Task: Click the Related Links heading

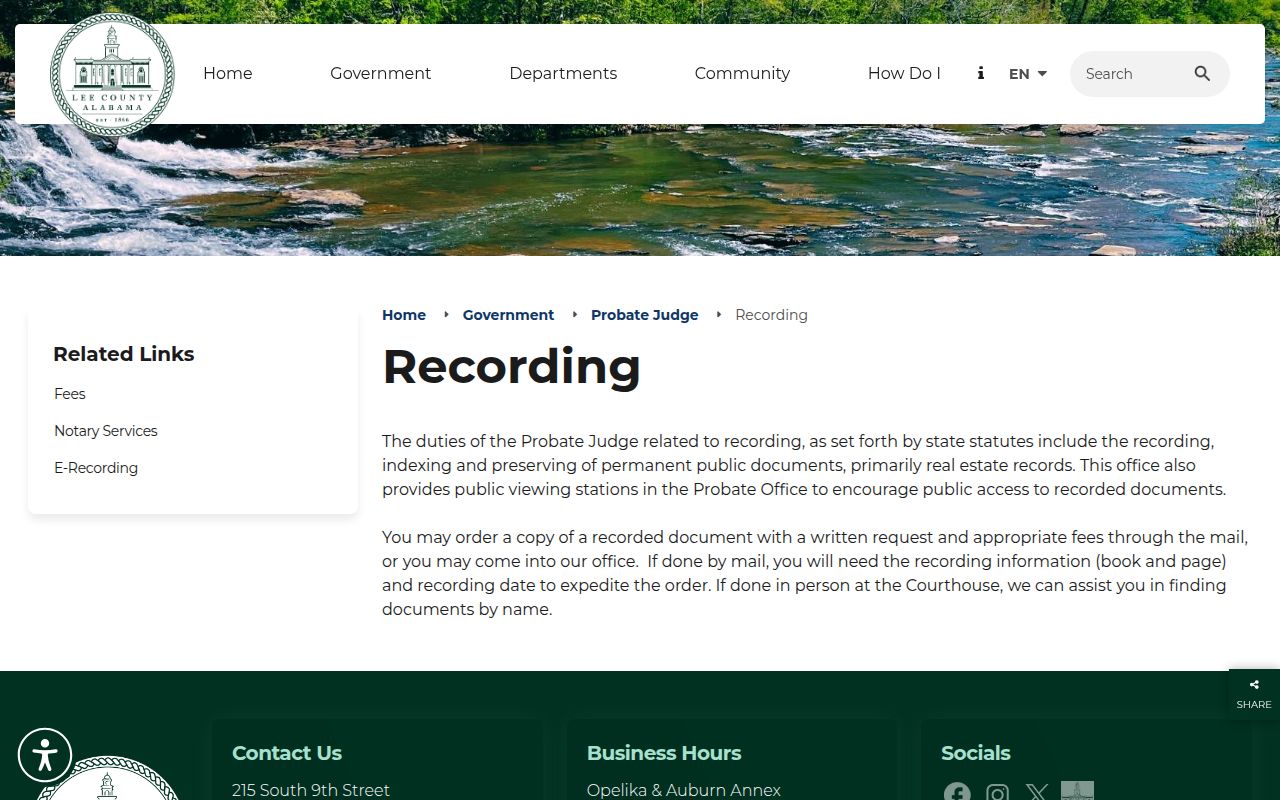Action: [124, 354]
